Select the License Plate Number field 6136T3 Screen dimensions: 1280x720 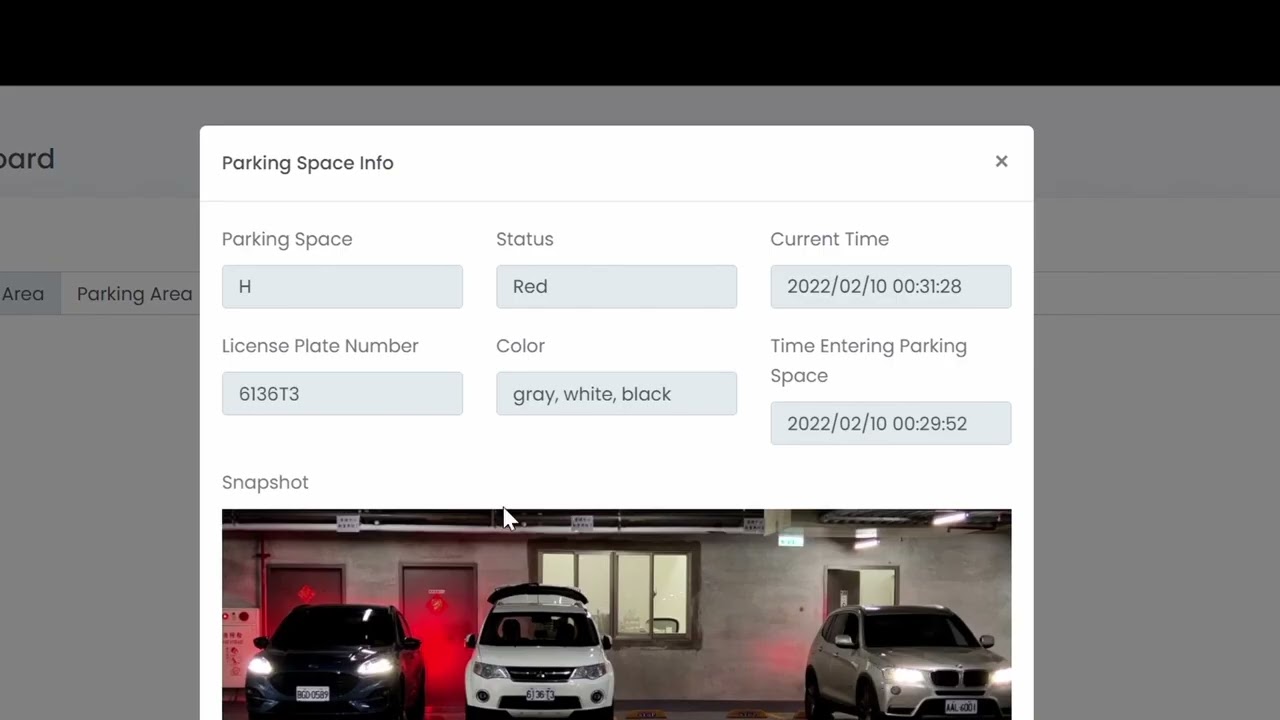(x=342, y=393)
